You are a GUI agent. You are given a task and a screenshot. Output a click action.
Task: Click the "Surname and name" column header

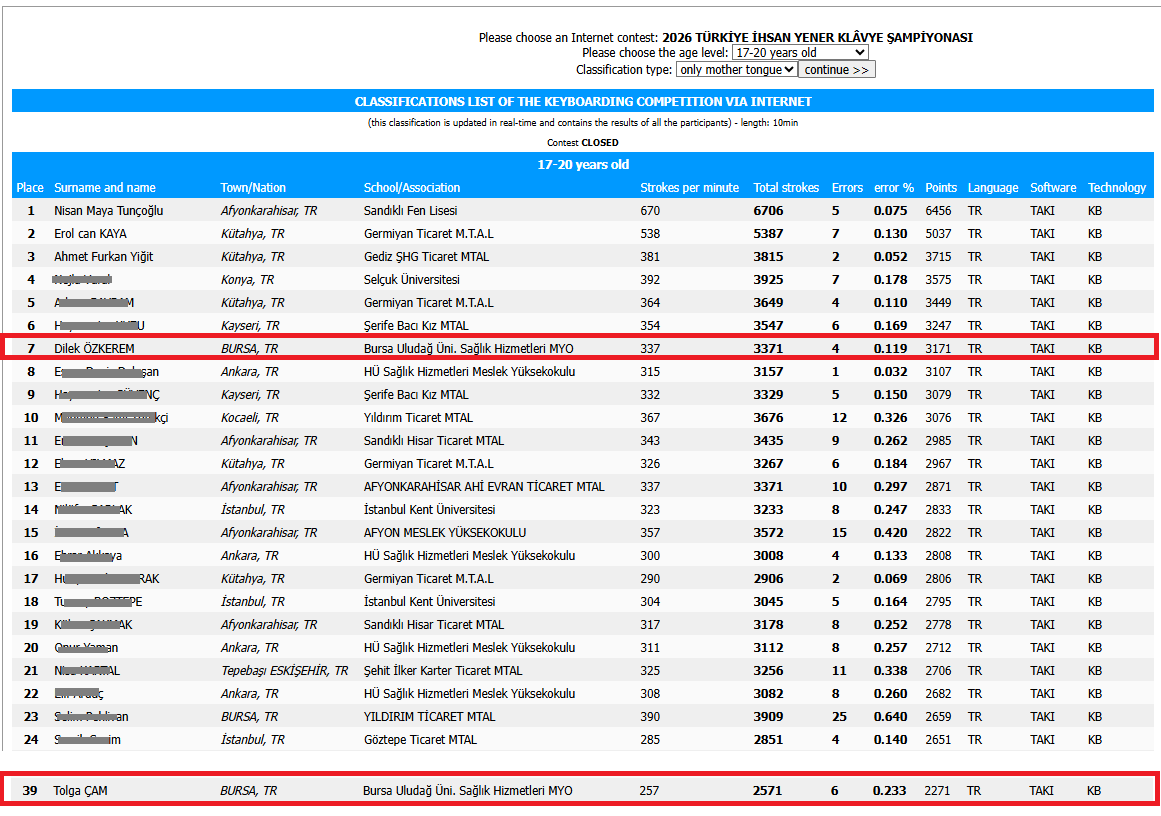click(105, 188)
